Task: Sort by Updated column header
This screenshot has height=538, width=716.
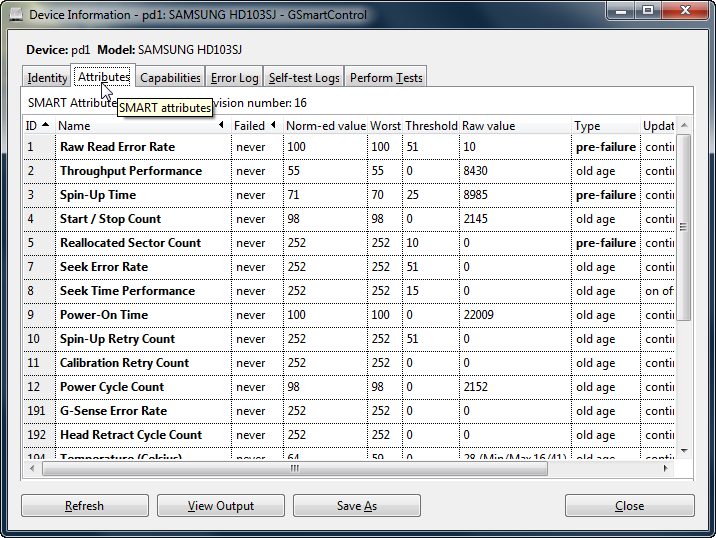Action: 658,126
